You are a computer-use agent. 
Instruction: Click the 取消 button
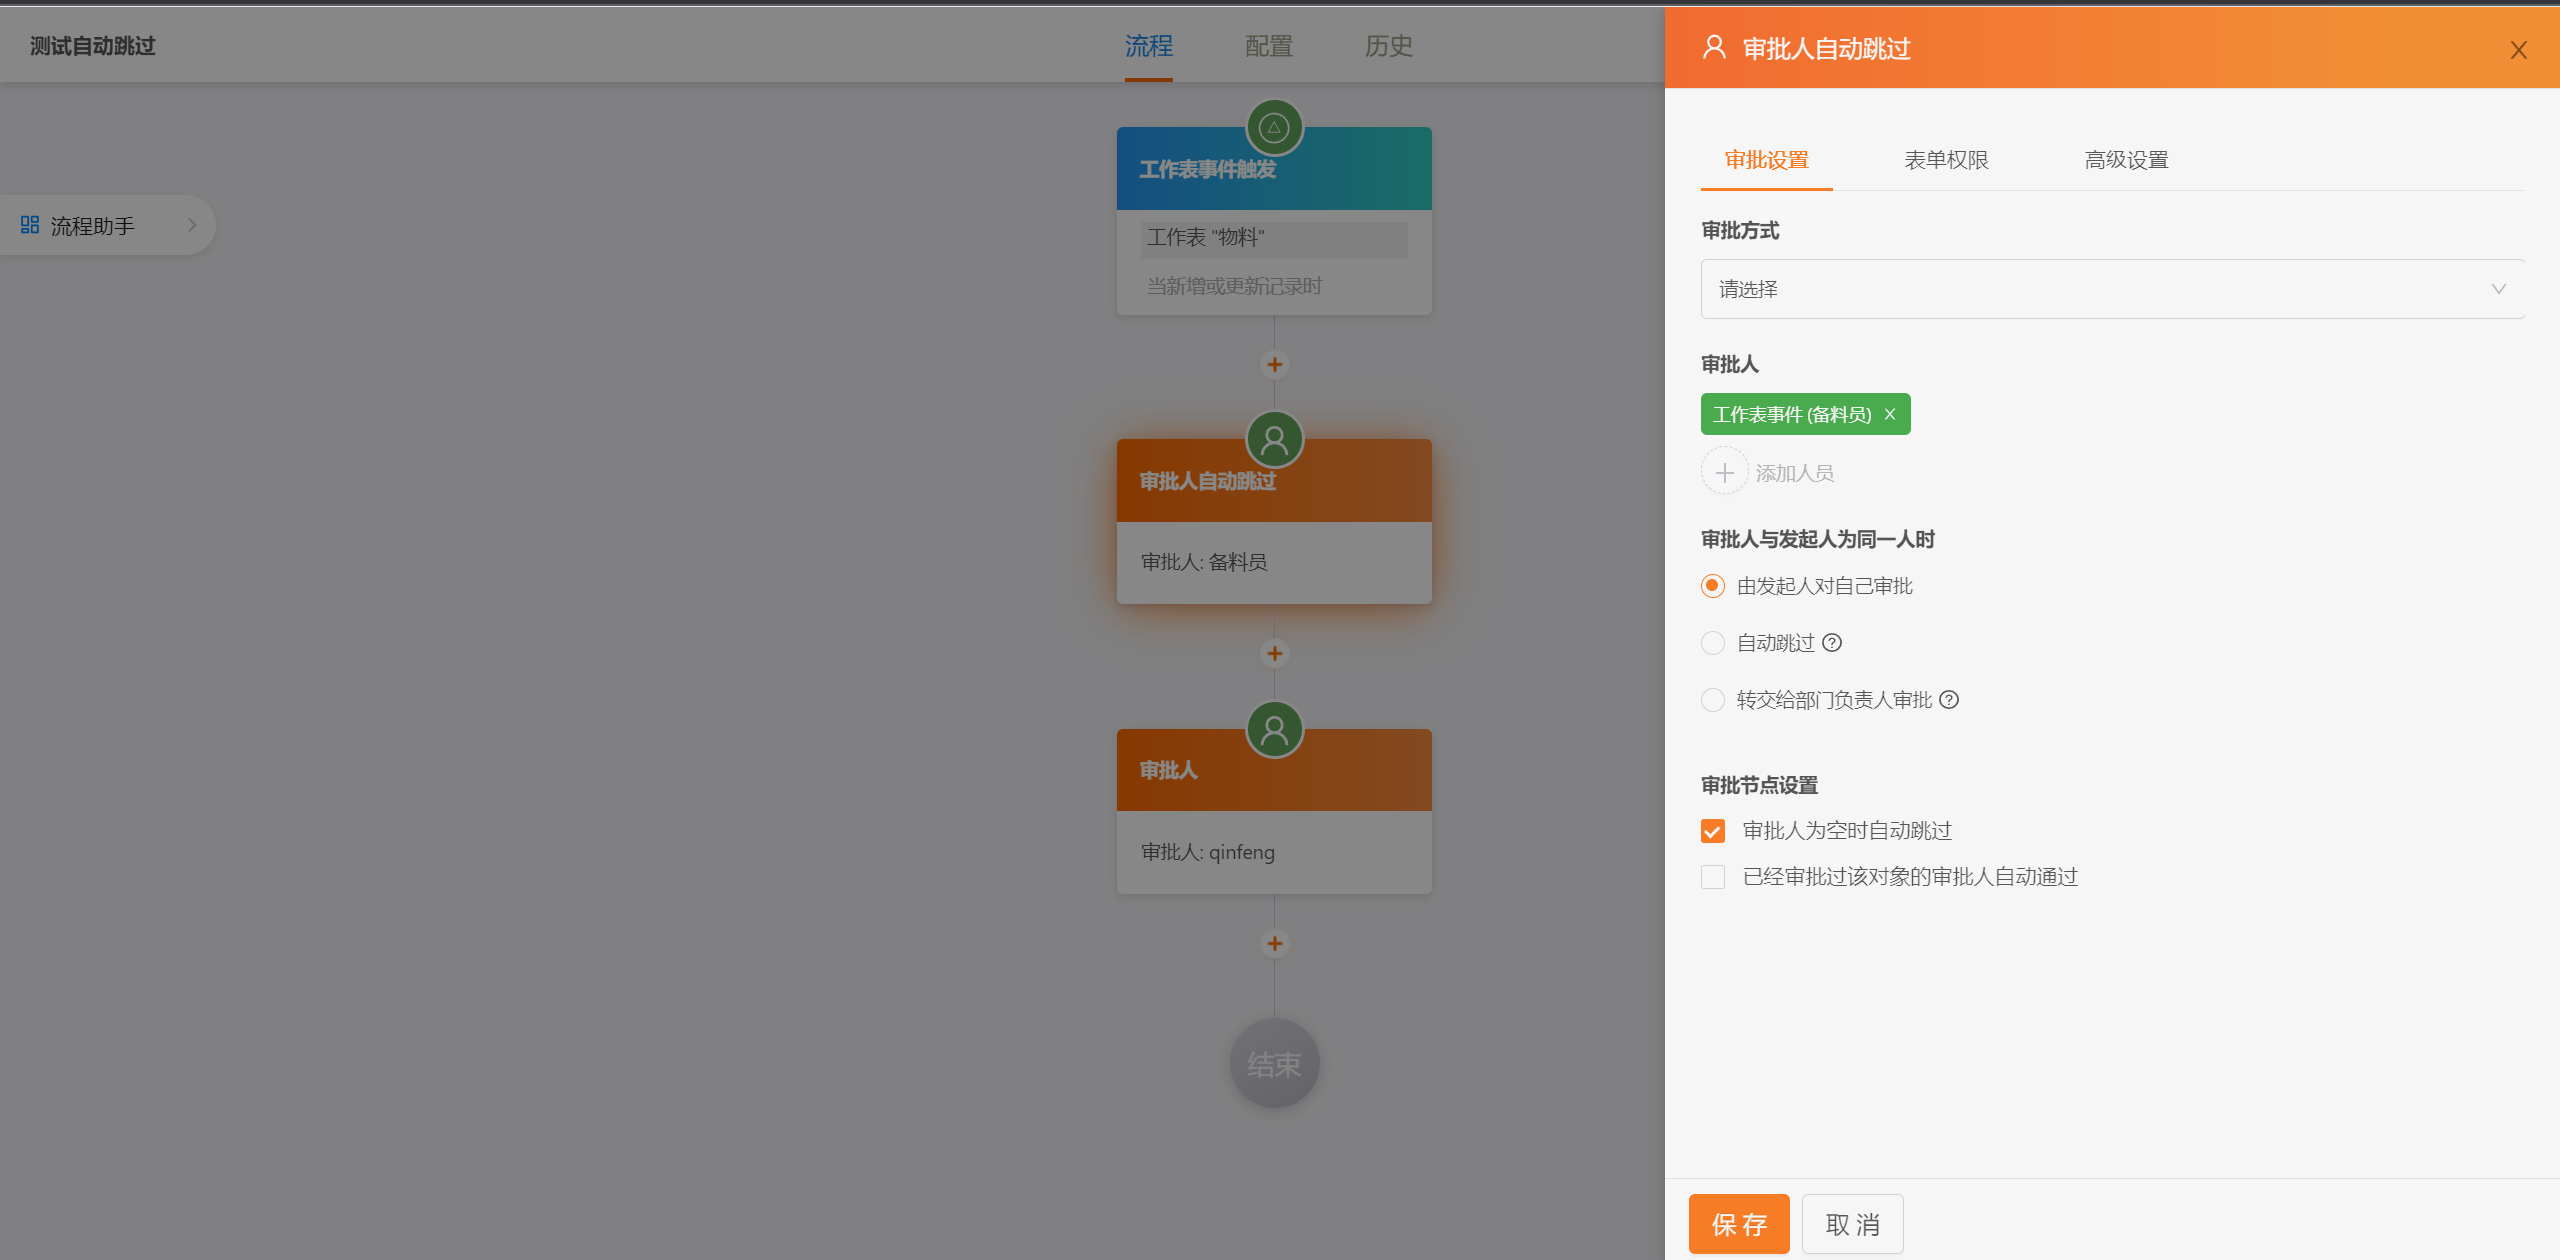point(1852,1224)
